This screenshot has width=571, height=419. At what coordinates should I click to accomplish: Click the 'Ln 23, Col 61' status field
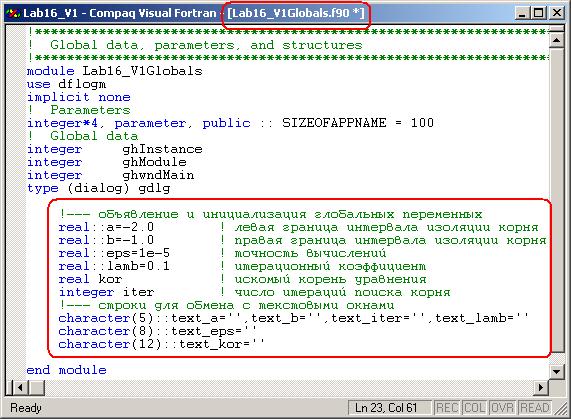click(x=389, y=408)
